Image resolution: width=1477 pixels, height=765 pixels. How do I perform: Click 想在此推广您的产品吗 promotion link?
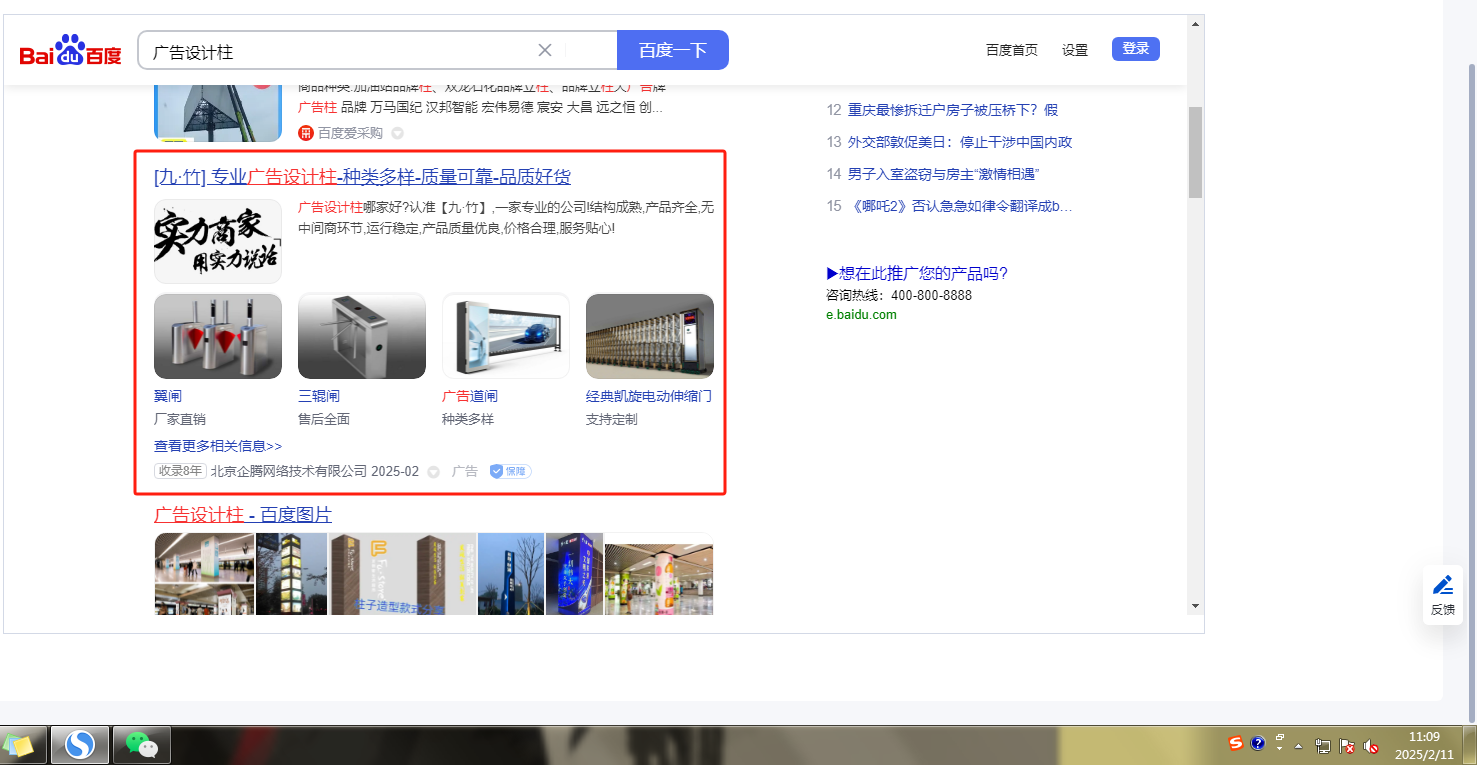pos(917,274)
